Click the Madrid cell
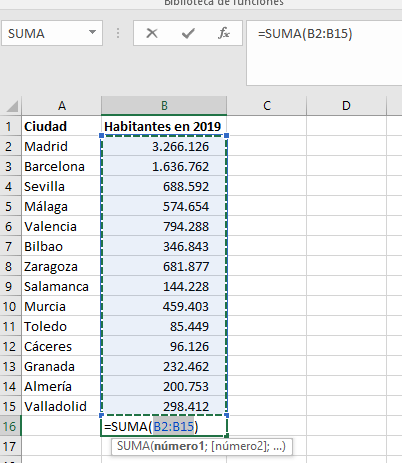402x463 pixels. coord(62,146)
